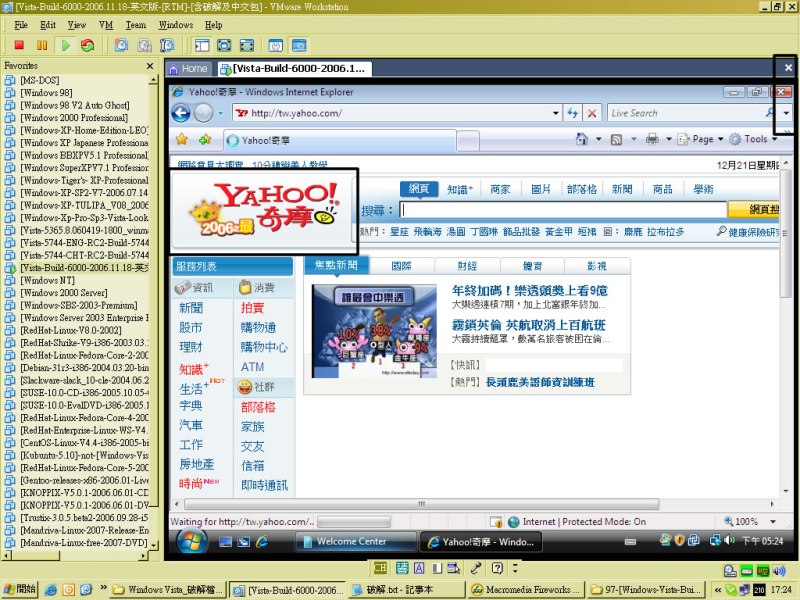This screenshot has width=800, height=600.
Task: Show or hide the VMware sidebar
Action: [x=202, y=45]
